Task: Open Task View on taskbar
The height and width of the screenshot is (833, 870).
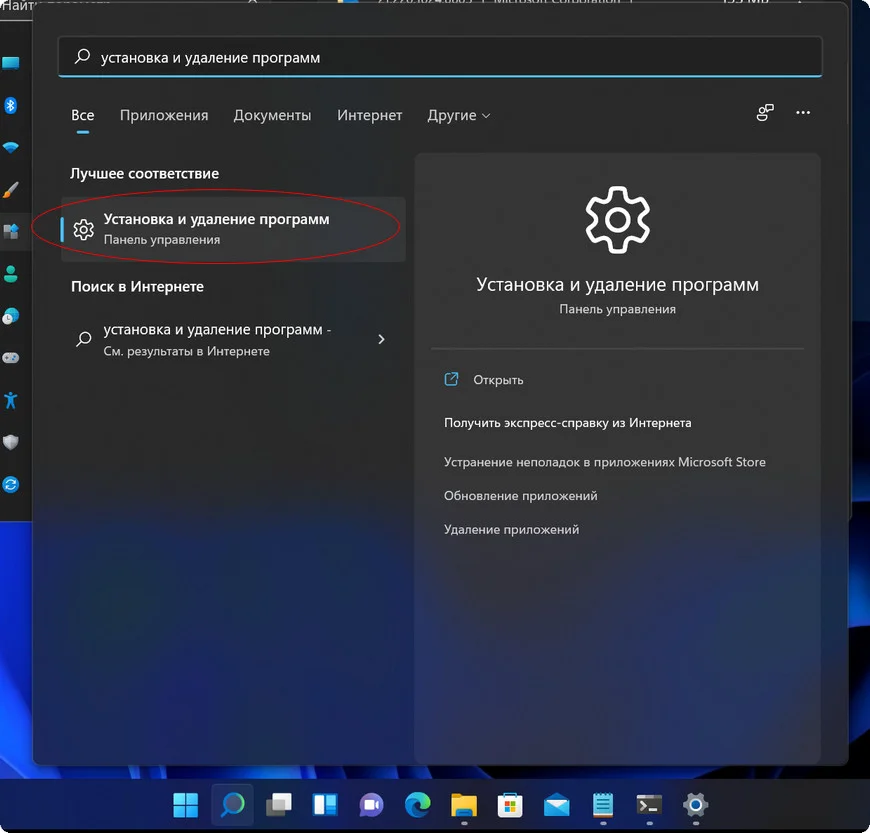Action: coord(279,805)
